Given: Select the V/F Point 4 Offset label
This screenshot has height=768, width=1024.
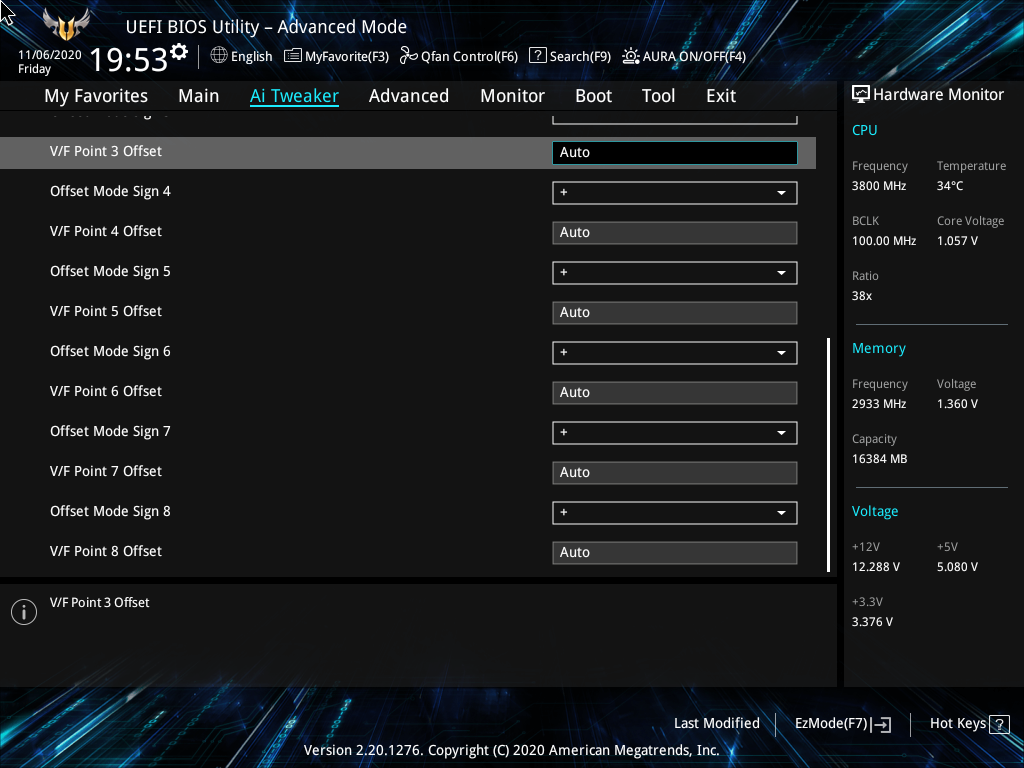Looking at the screenshot, I should pos(106,231).
